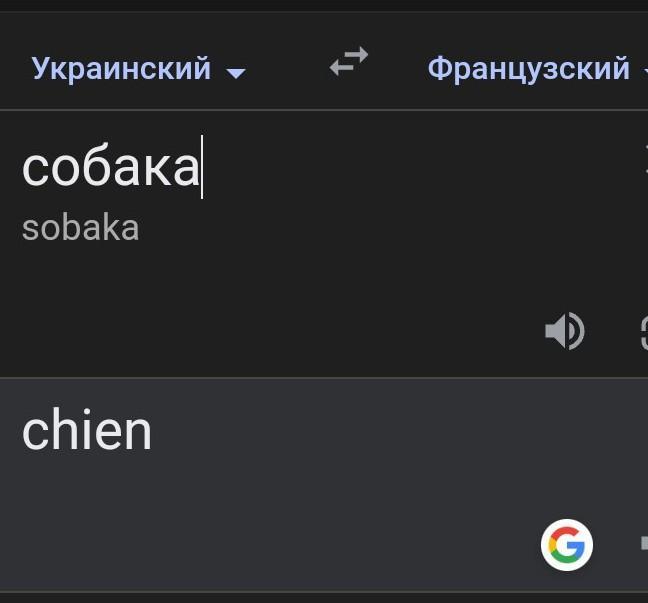Place cursor before first letter of собака

pyautogui.click(x=23, y=166)
